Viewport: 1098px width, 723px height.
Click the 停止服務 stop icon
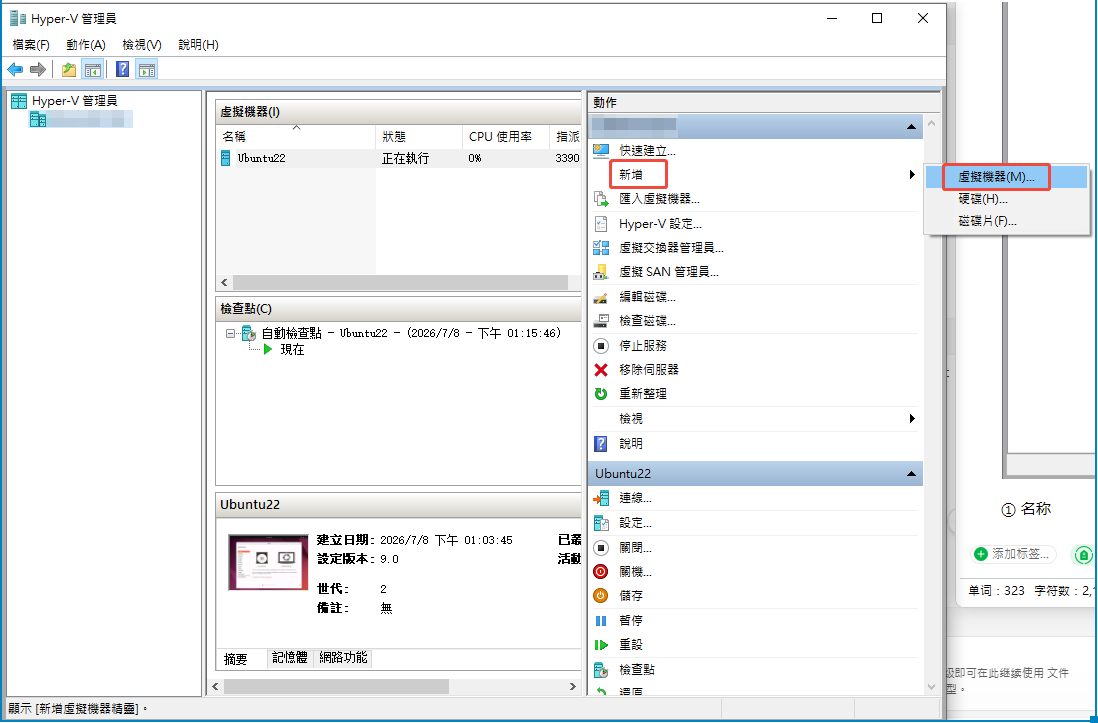601,345
